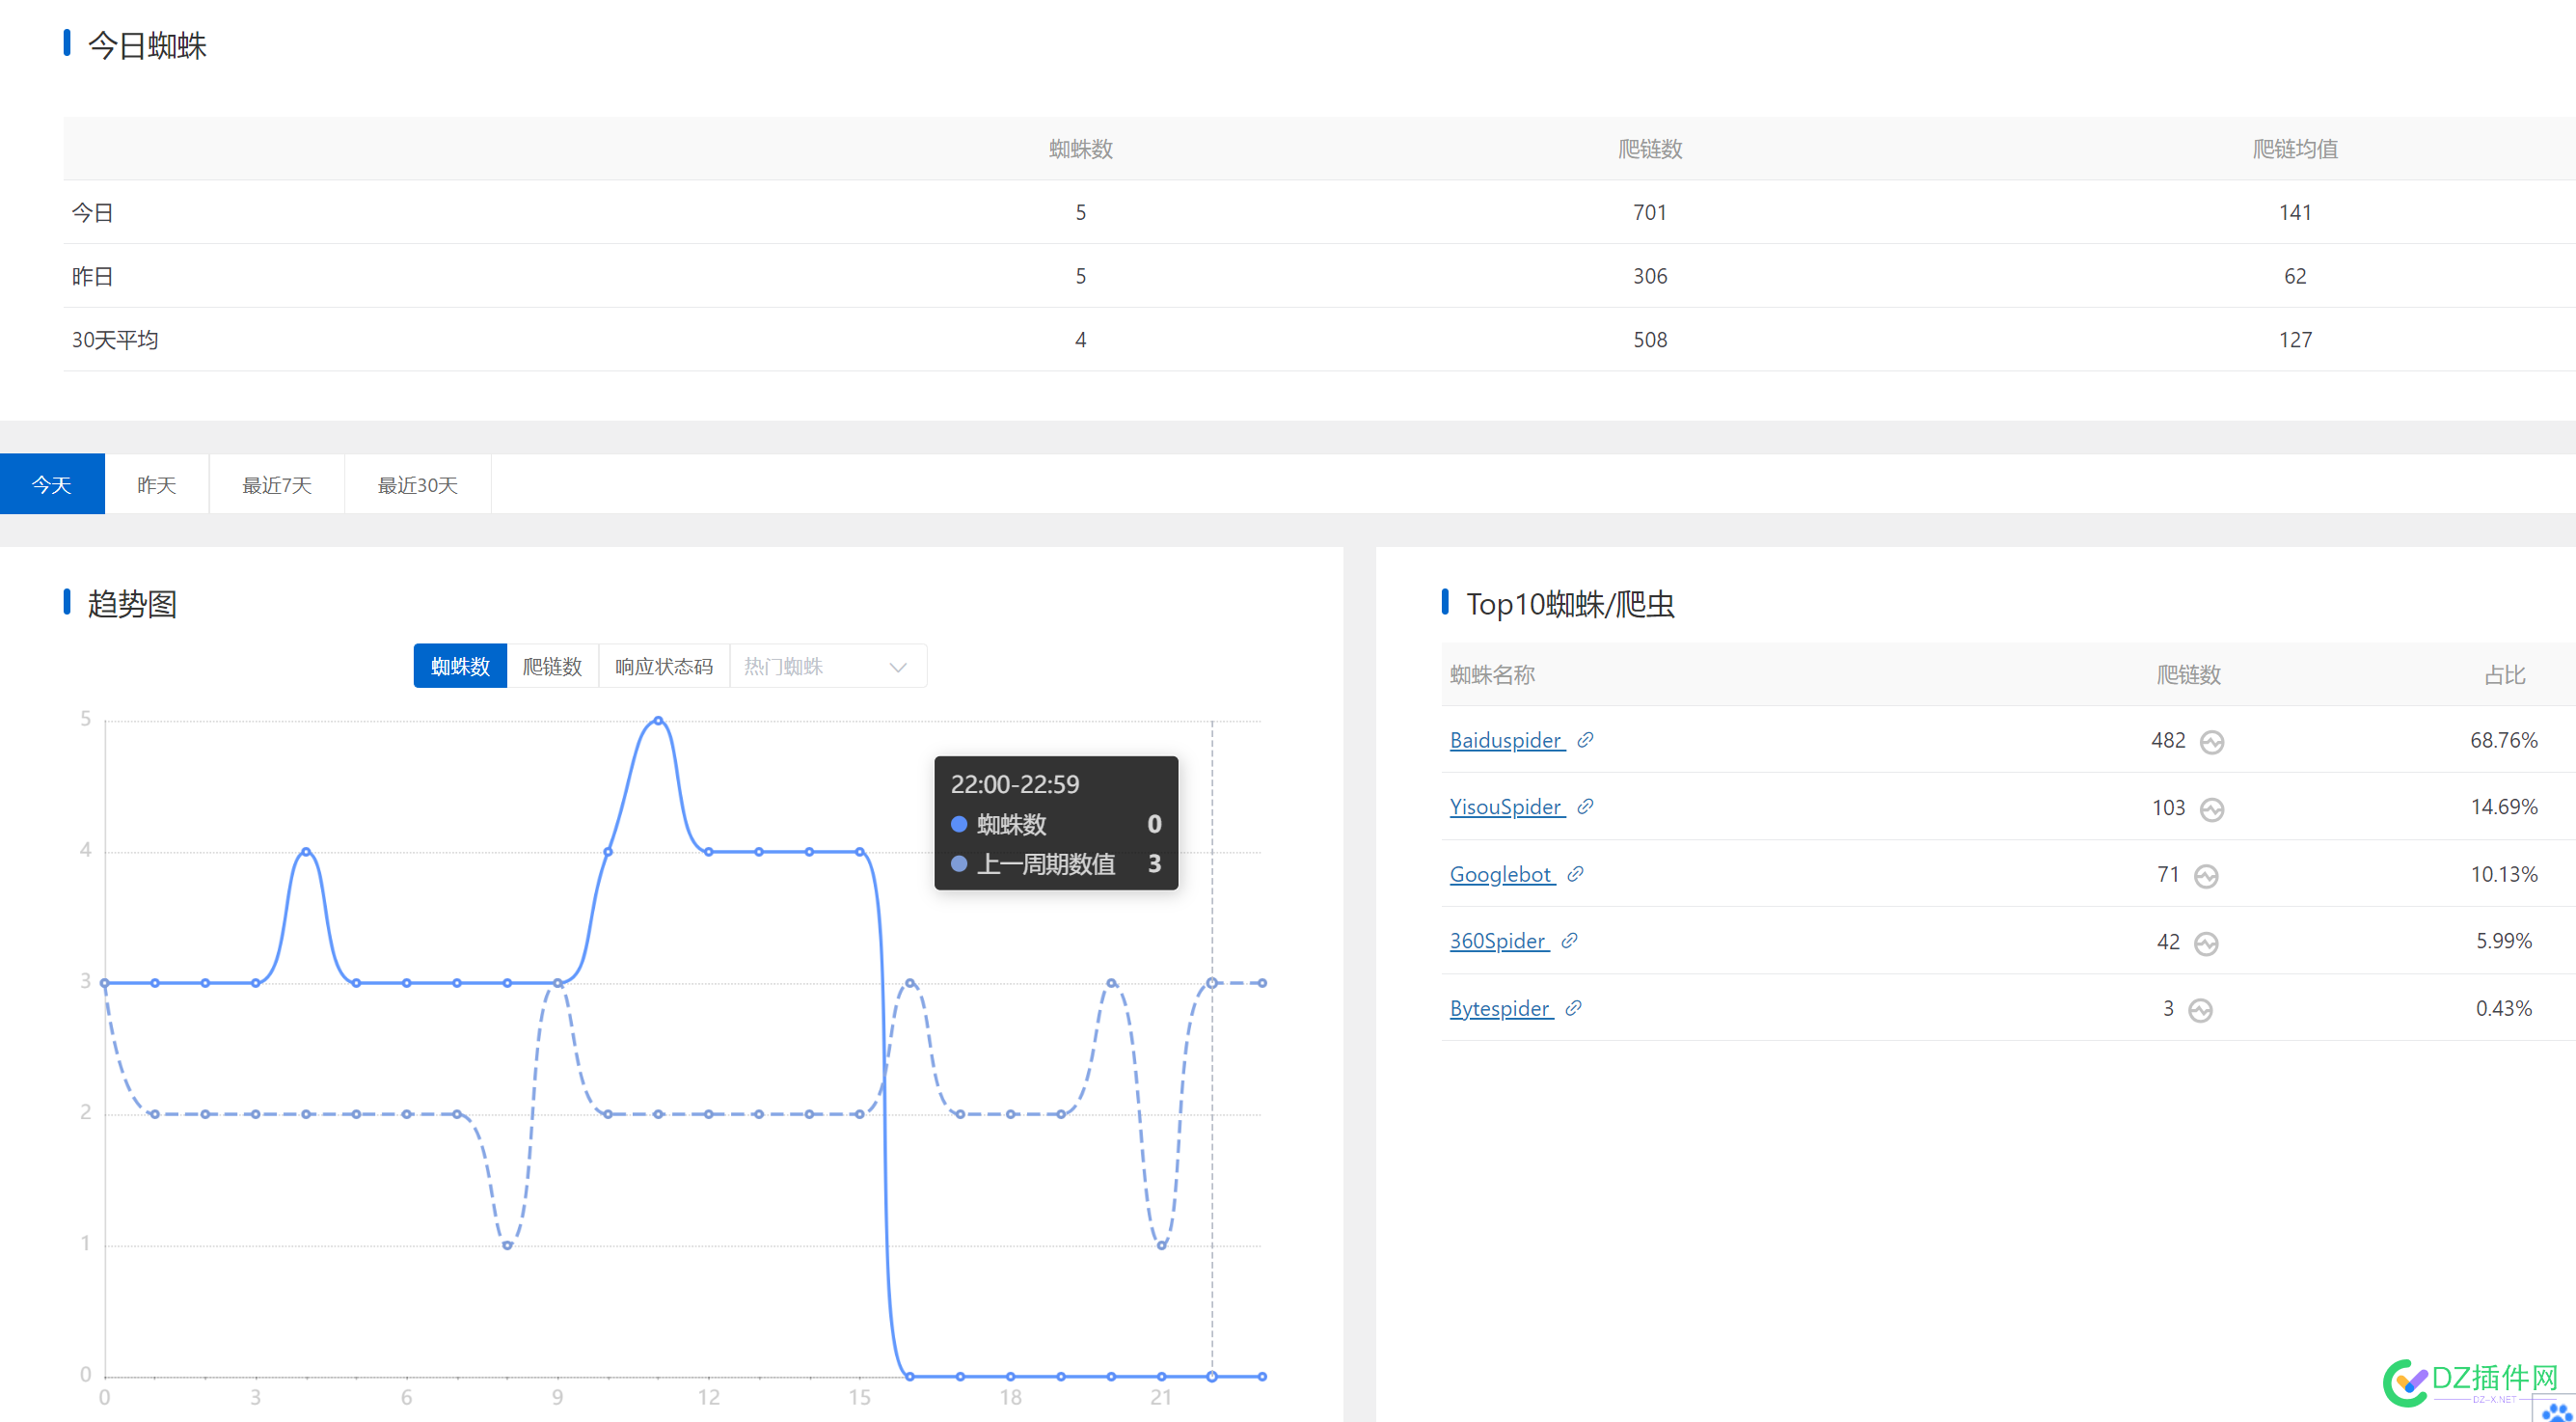The height and width of the screenshot is (1422, 2576).
Task: Click the paw icon at bottom-right corner
Action: pyautogui.click(x=2555, y=1411)
